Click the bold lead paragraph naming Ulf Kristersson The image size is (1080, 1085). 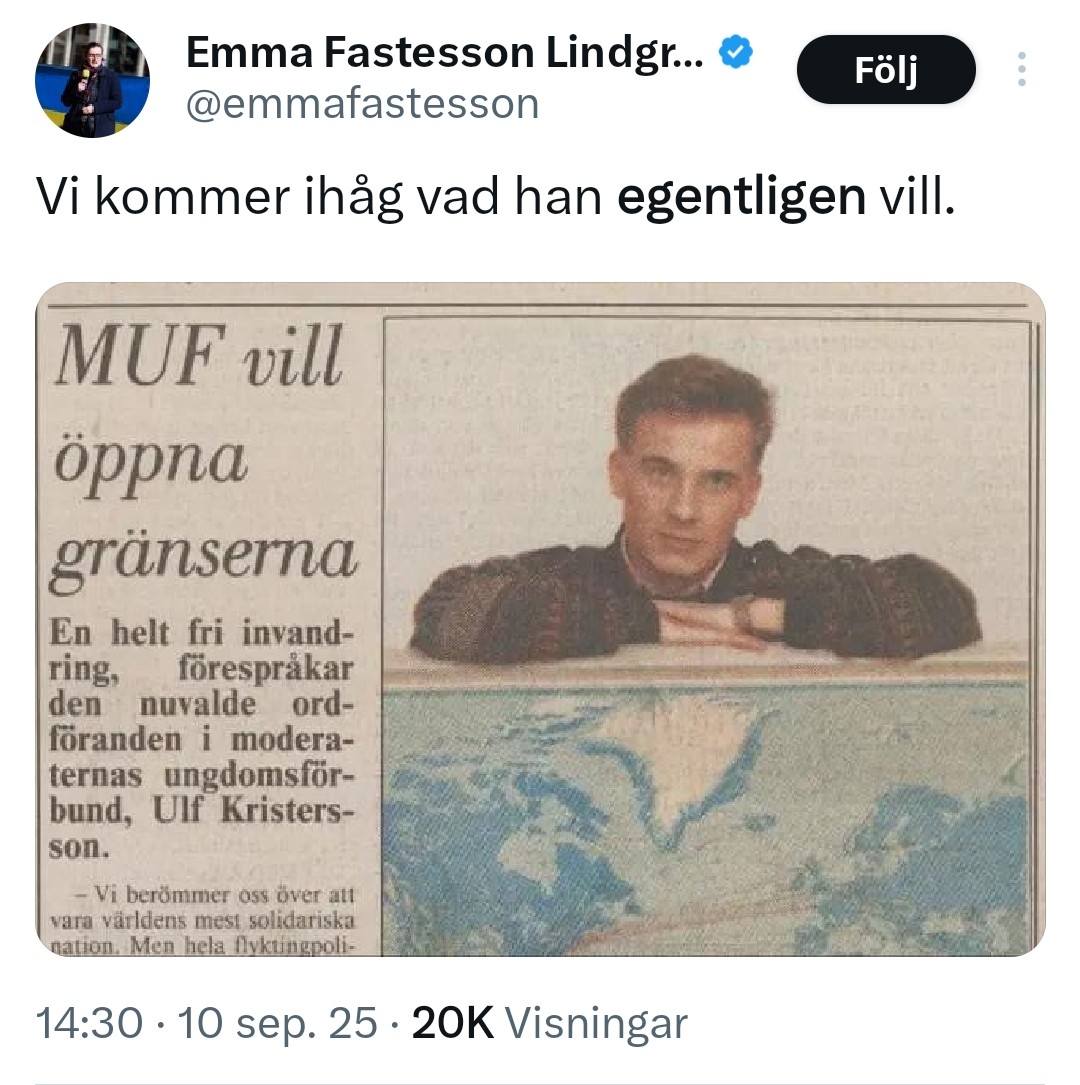click(x=202, y=740)
